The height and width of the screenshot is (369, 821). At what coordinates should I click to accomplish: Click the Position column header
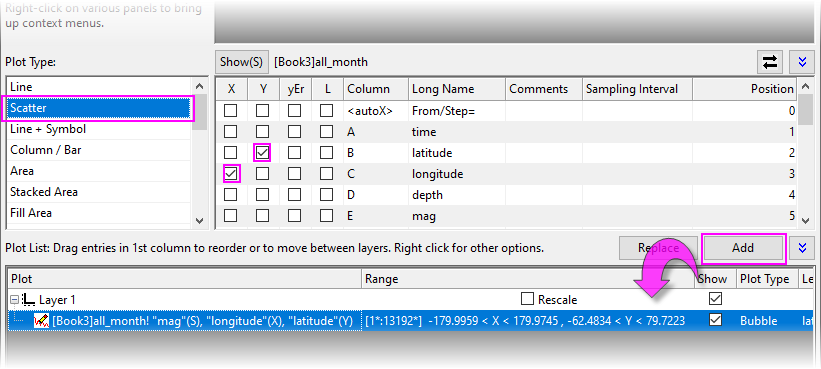click(745, 89)
